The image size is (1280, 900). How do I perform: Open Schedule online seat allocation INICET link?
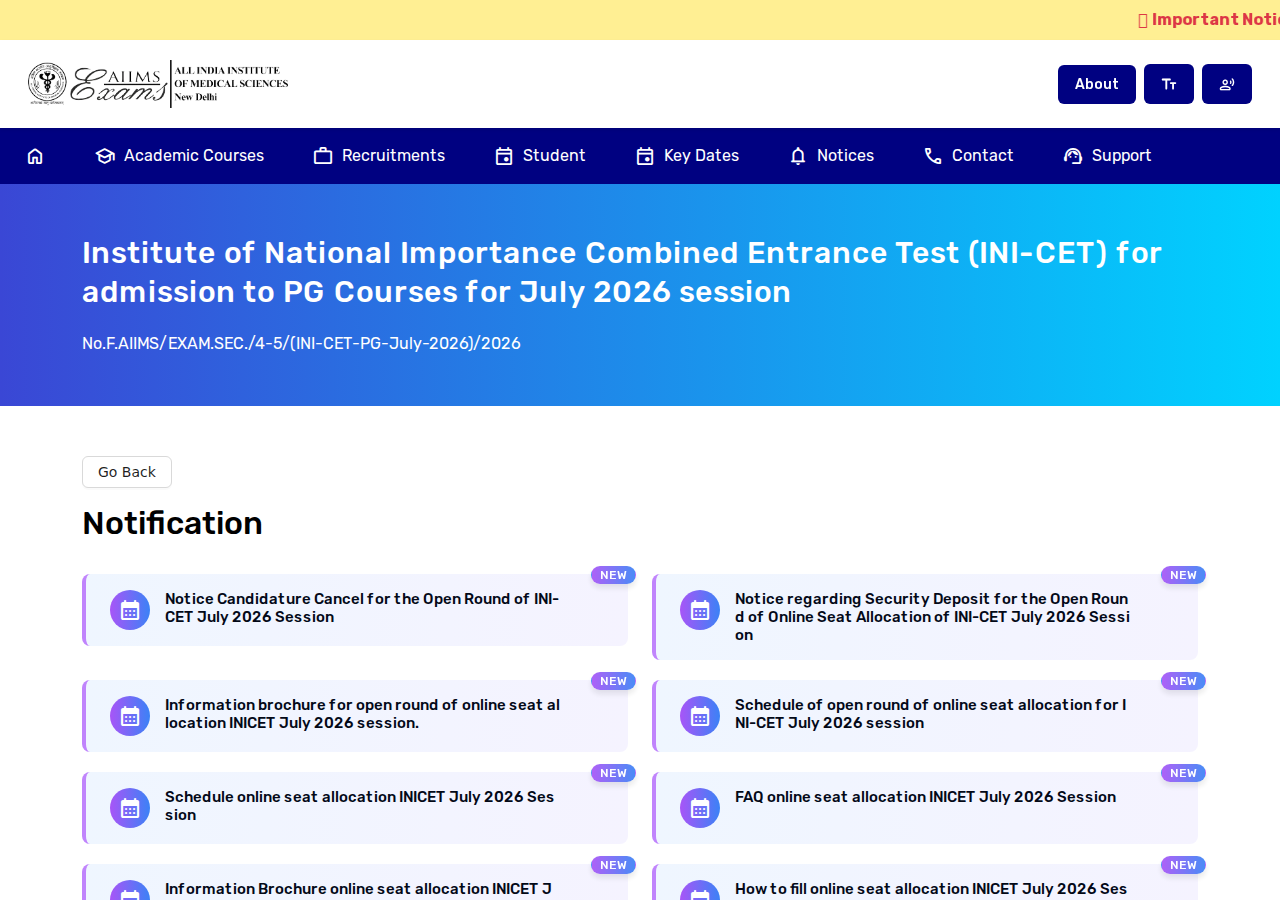point(360,806)
